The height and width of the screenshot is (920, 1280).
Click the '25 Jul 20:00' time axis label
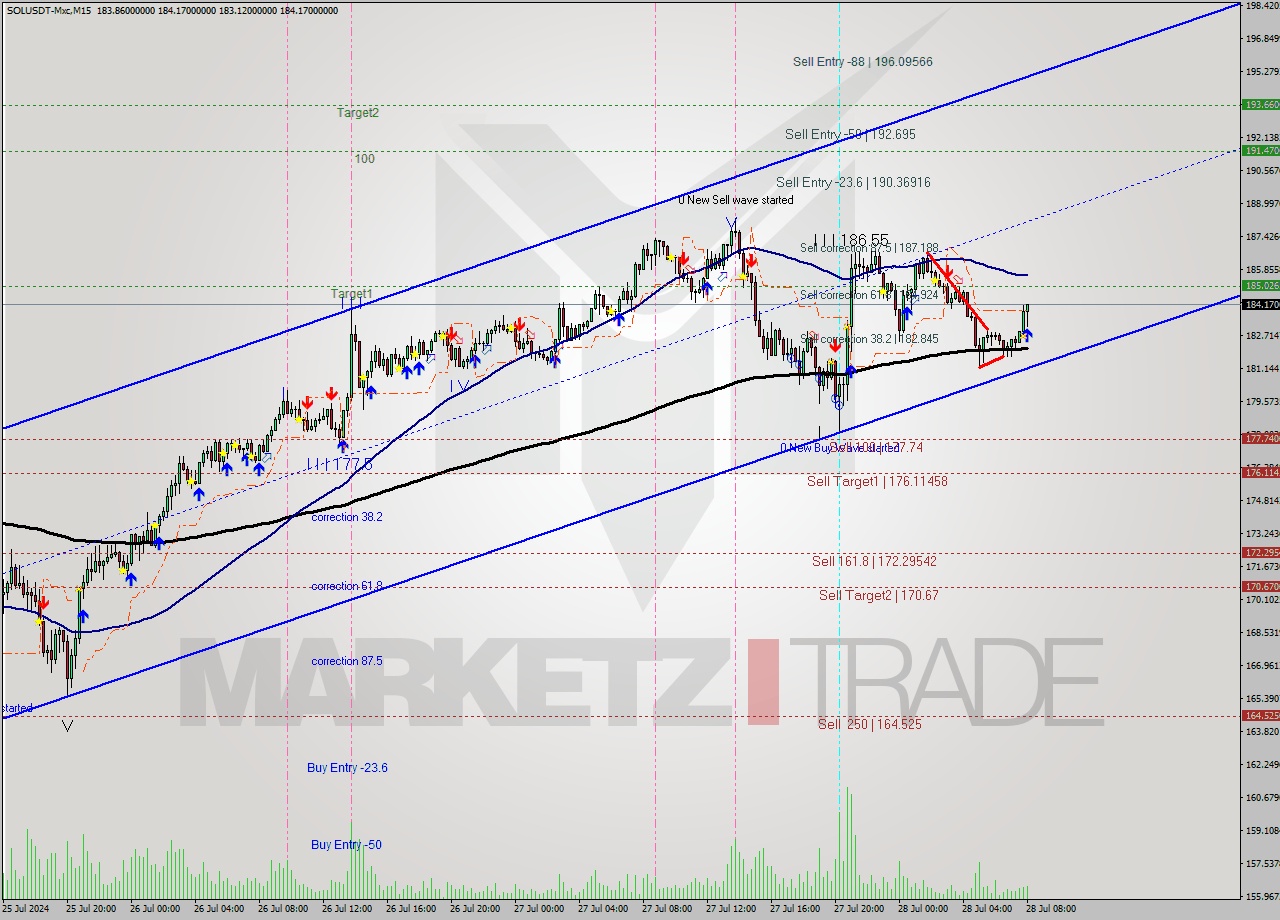[93, 909]
